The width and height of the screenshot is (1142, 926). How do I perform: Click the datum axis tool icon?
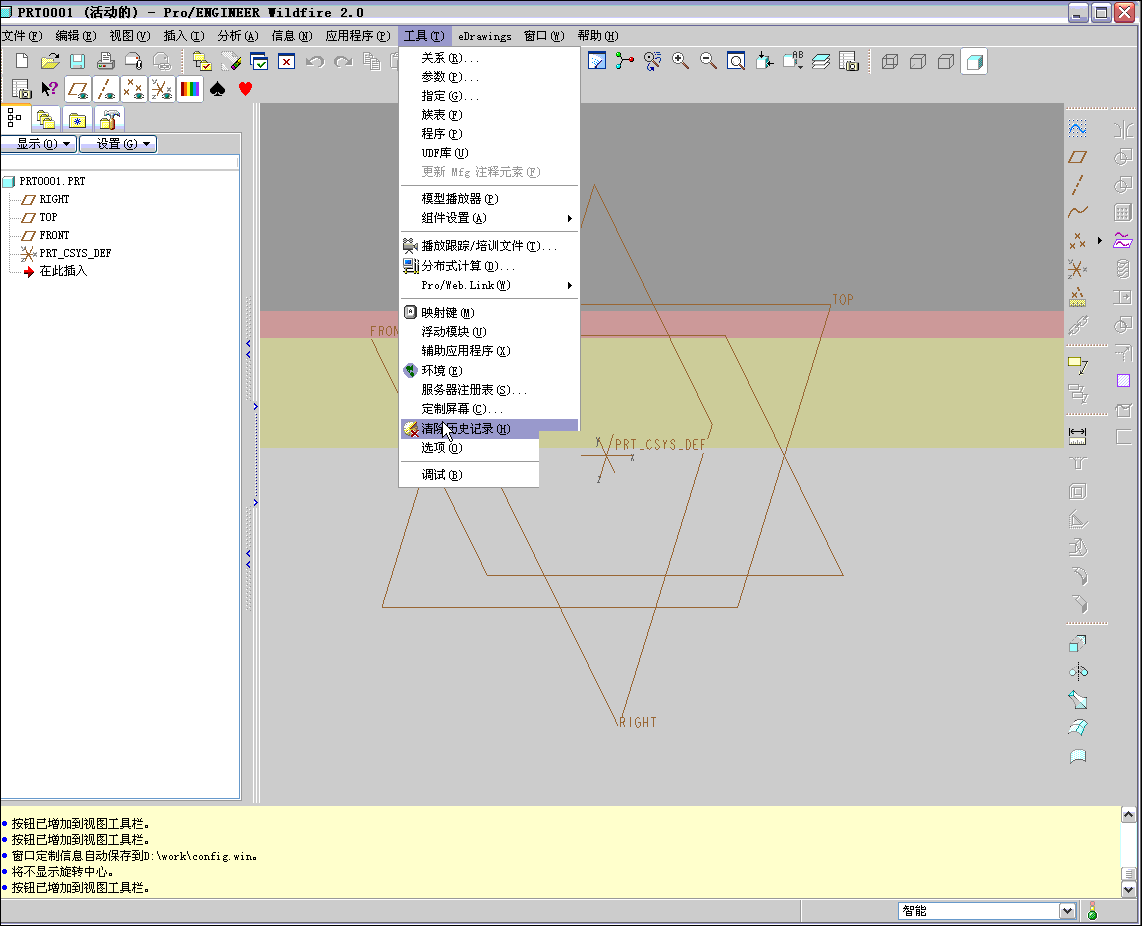pyautogui.click(x=1078, y=184)
